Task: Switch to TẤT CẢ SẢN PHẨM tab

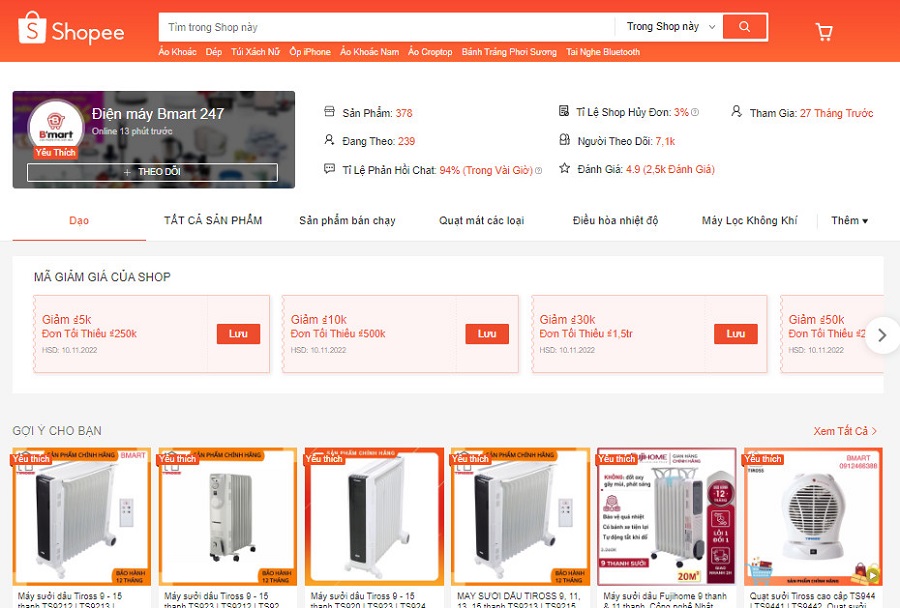Action: (213, 220)
